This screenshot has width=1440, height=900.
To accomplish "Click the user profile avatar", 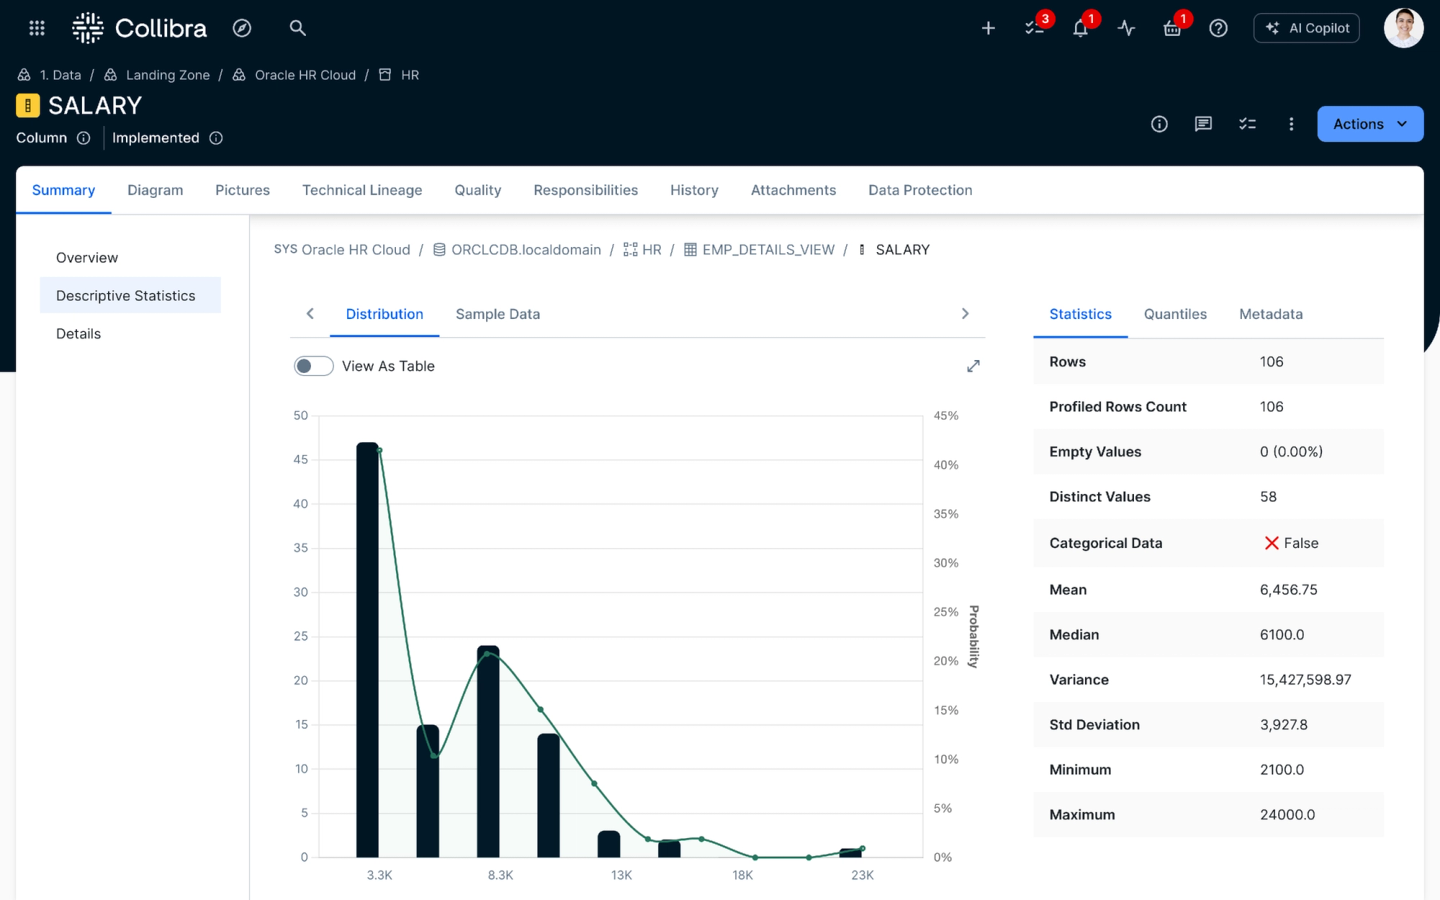I will (1403, 28).
